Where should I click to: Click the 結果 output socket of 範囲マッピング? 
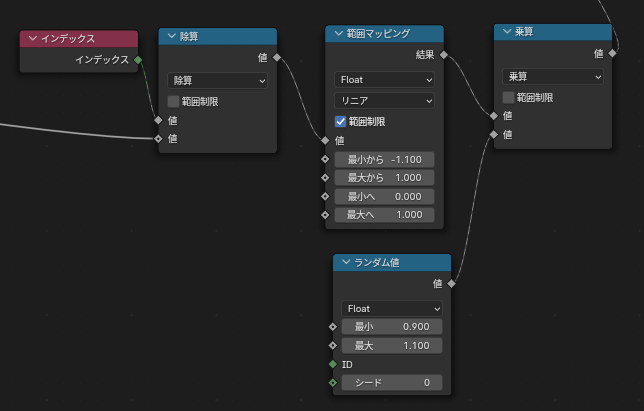pos(444,55)
